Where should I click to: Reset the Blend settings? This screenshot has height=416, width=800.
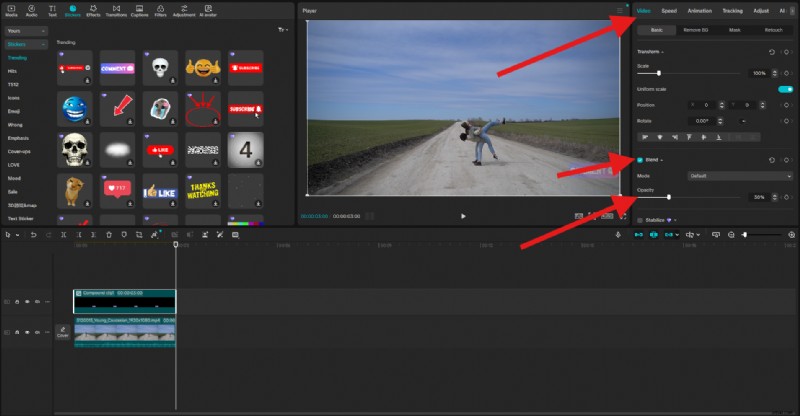(x=772, y=160)
